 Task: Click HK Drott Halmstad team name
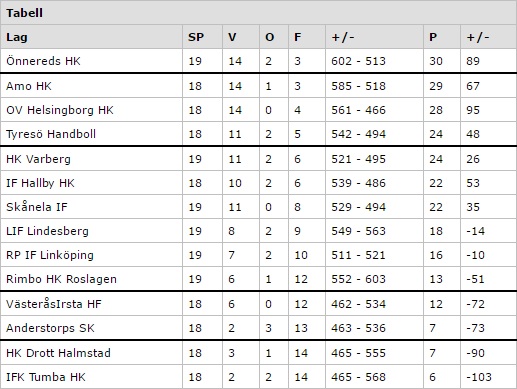pyautogui.click(x=58, y=353)
